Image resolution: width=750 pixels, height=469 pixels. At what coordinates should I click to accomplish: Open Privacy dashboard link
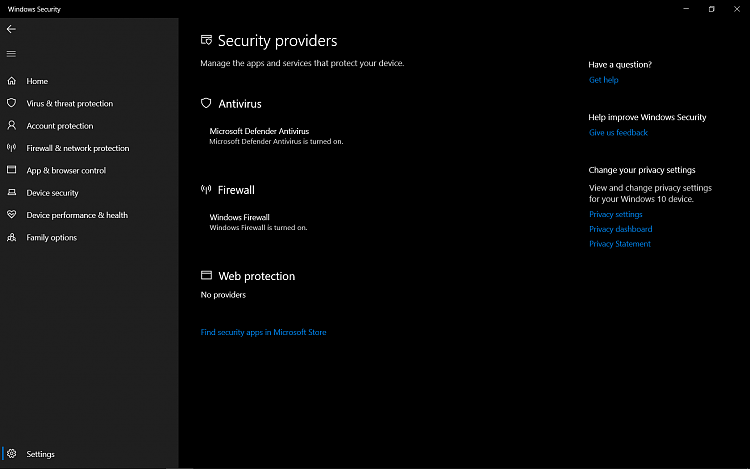coord(620,229)
